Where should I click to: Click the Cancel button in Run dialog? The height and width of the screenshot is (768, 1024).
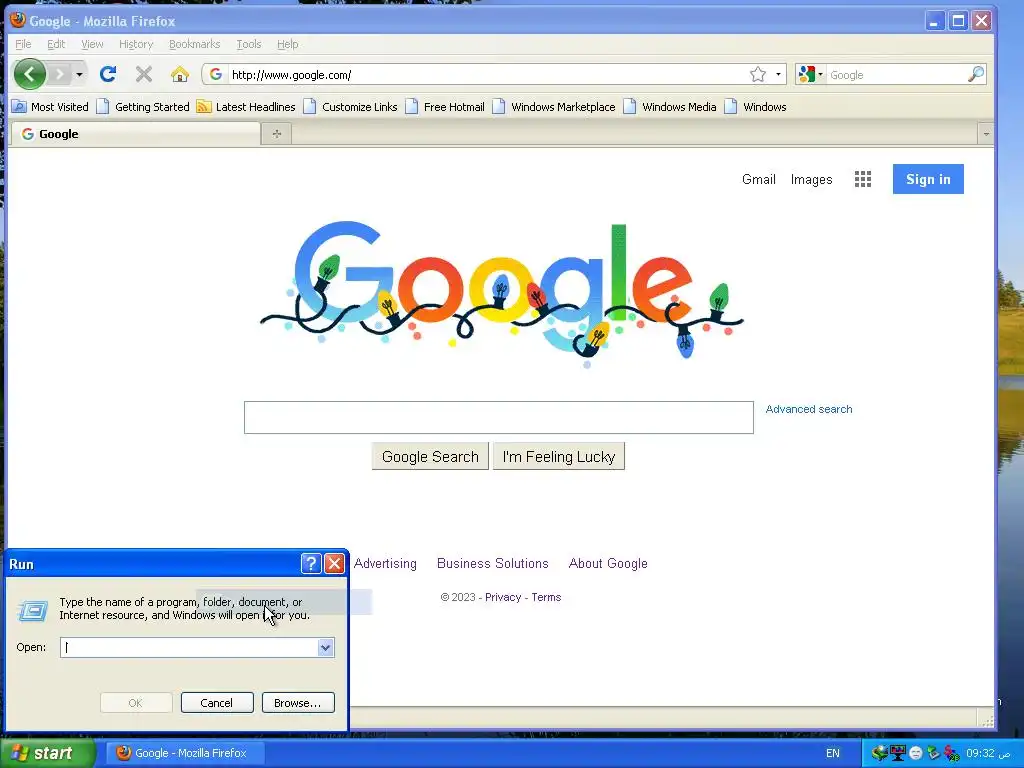(x=217, y=703)
